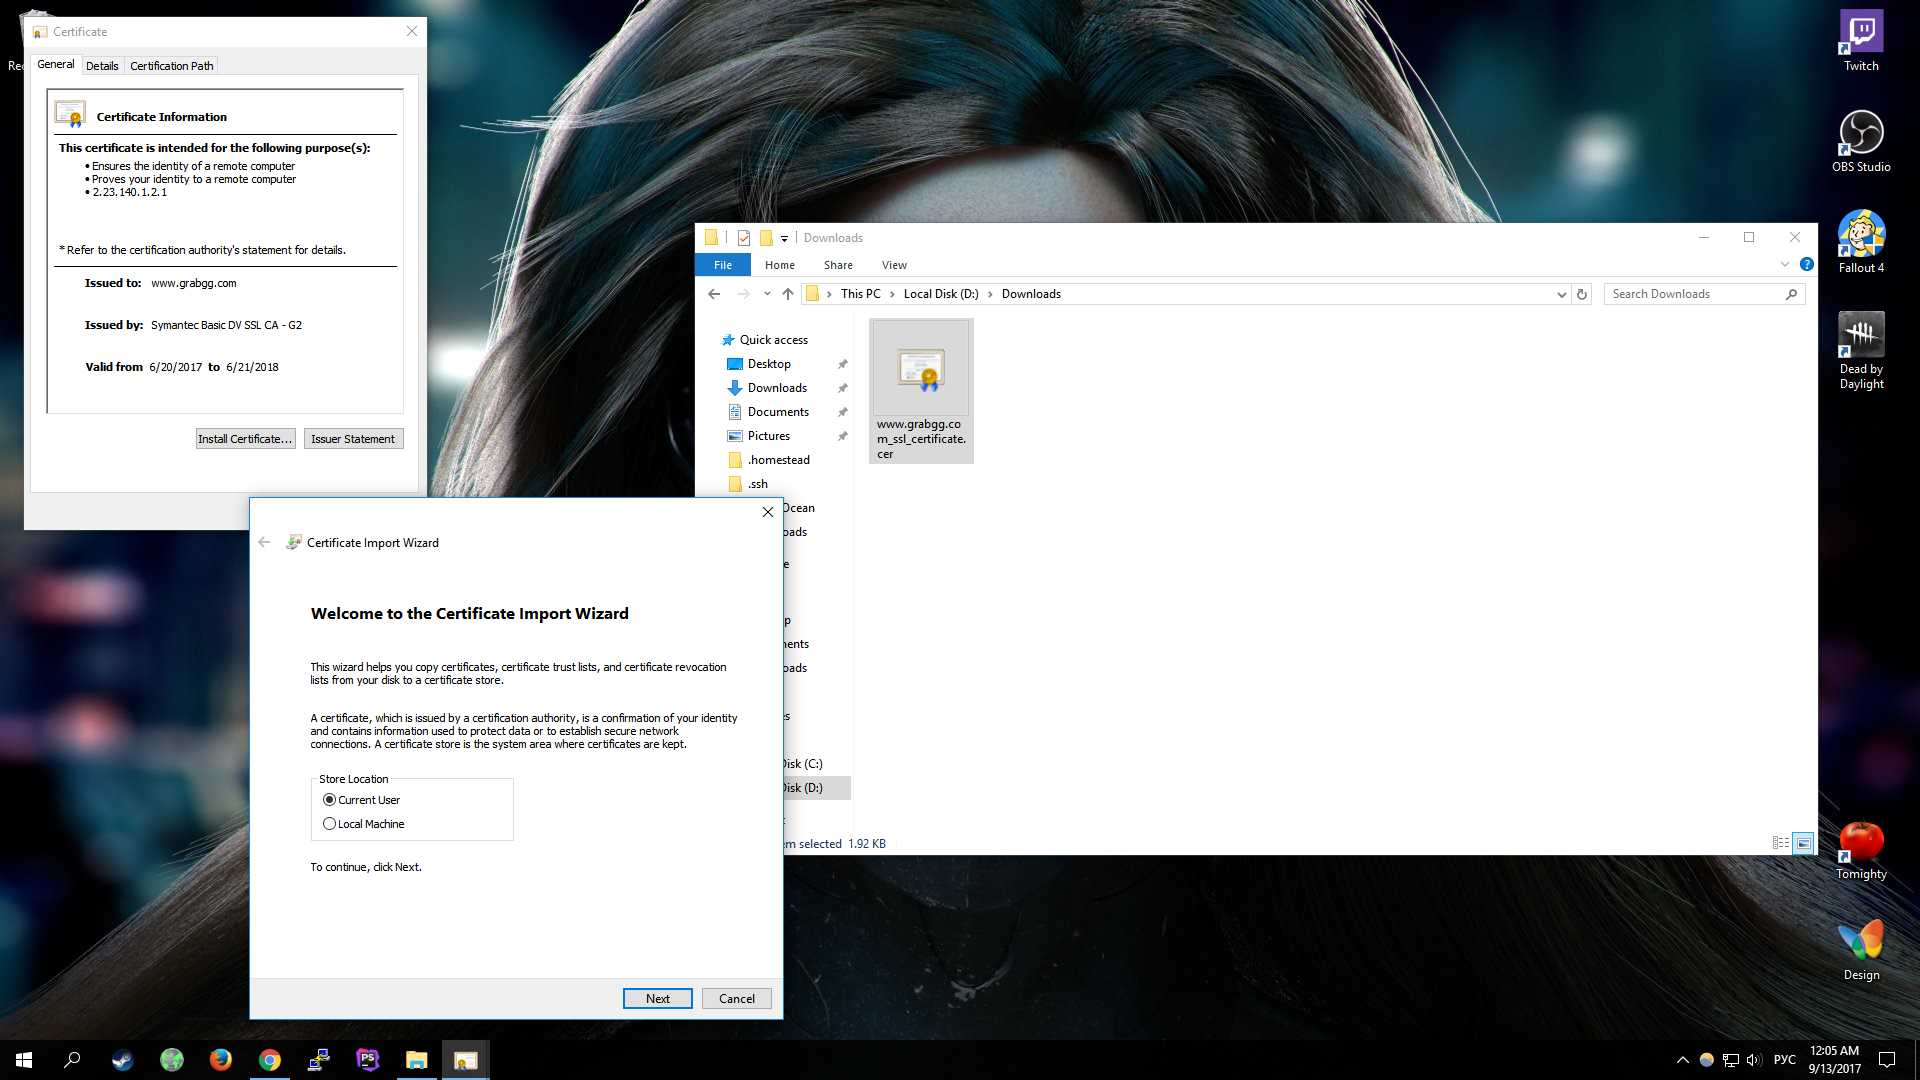The width and height of the screenshot is (1920, 1080).
Task: Switch to File Explorer in taskbar
Action: (x=416, y=1060)
